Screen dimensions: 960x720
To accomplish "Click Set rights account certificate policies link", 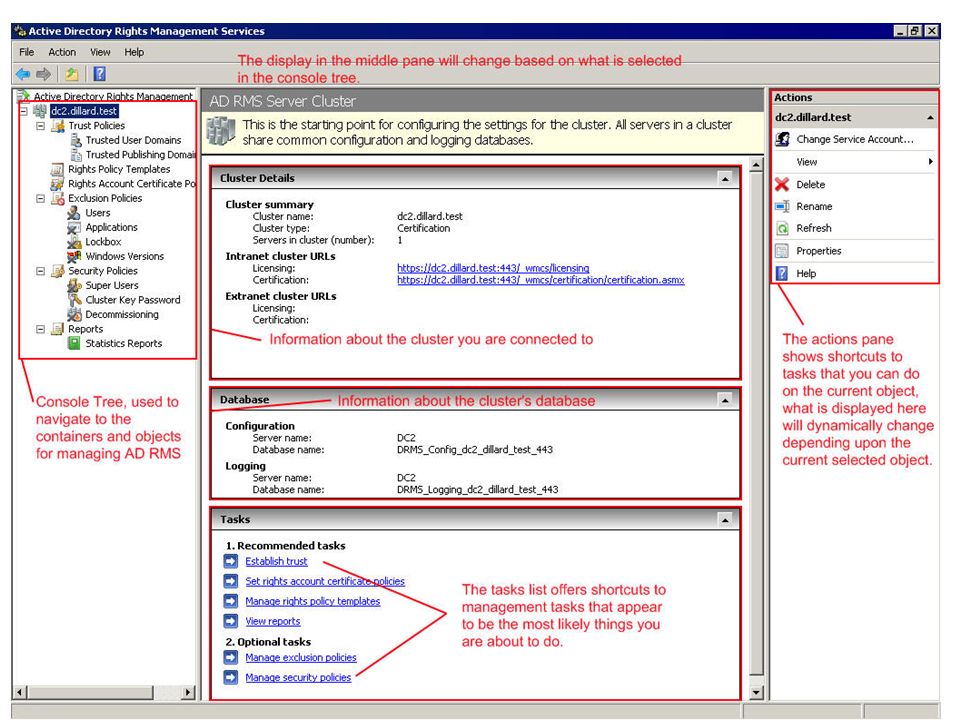I will tap(325, 581).
